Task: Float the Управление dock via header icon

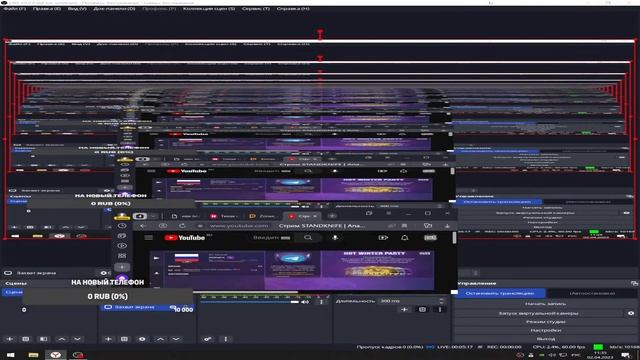Action: pos(633,283)
